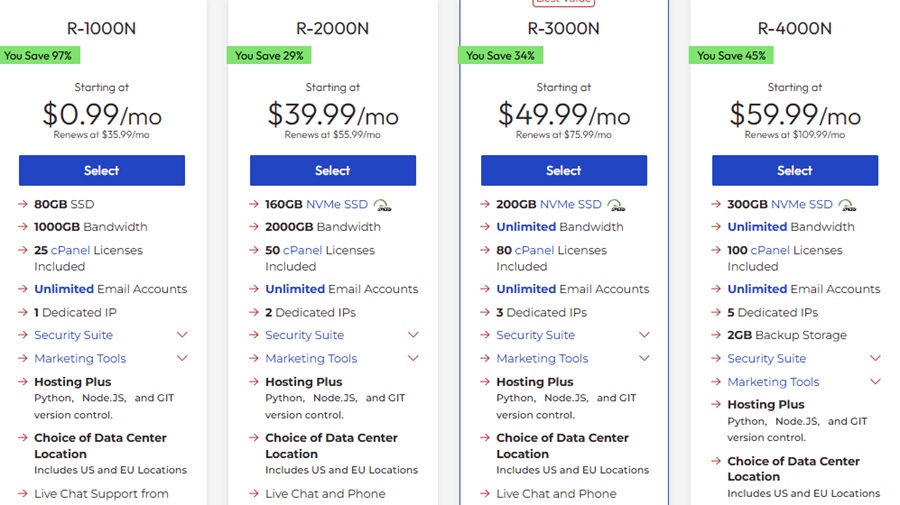Click the speedometer icon beside R-3000N NVMe SSD
The width and height of the screenshot is (900, 505).
(615, 205)
